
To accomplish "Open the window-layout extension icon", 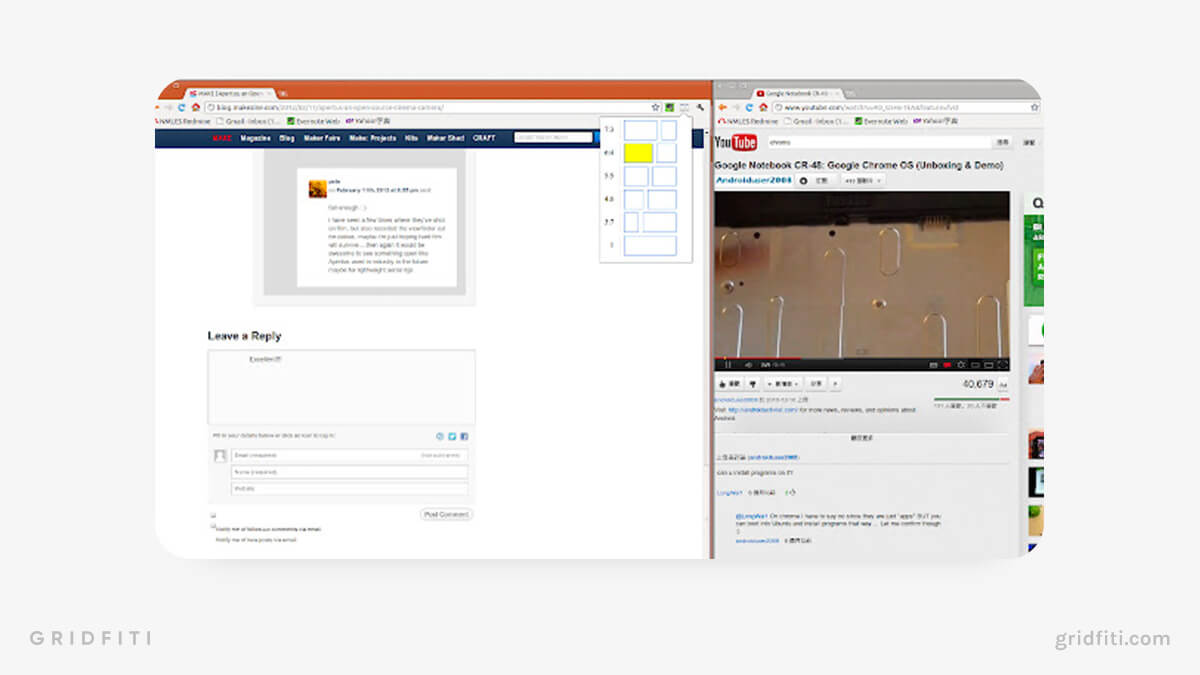I will (x=684, y=107).
